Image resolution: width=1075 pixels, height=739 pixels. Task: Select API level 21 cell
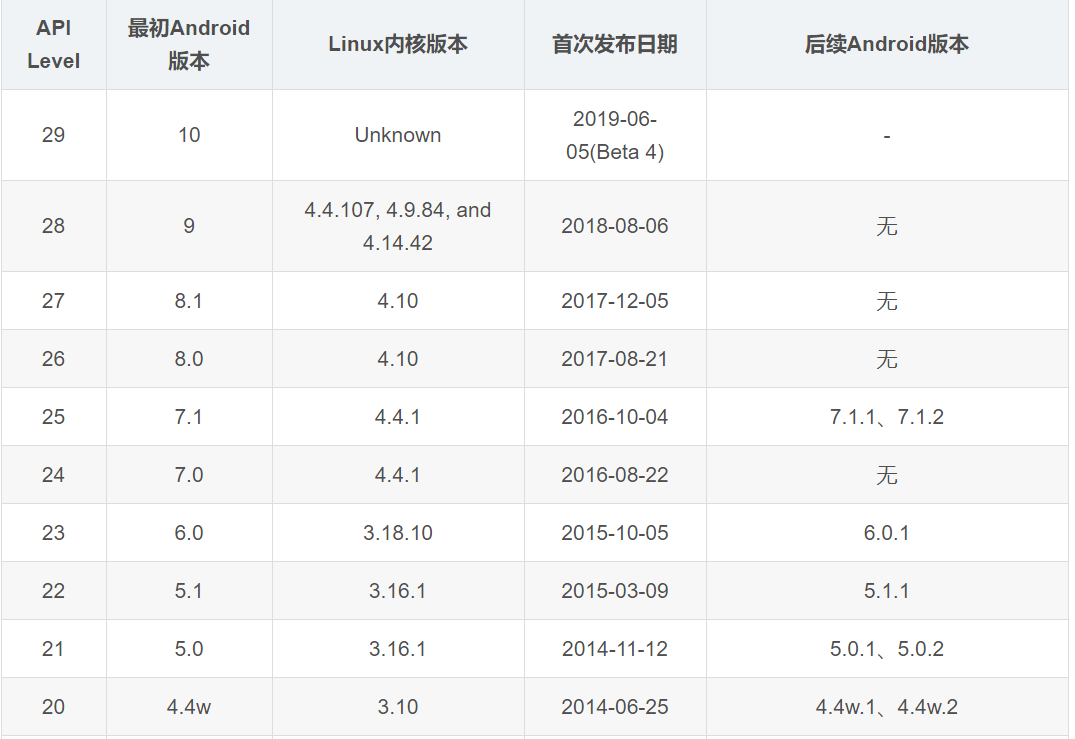pos(53,649)
